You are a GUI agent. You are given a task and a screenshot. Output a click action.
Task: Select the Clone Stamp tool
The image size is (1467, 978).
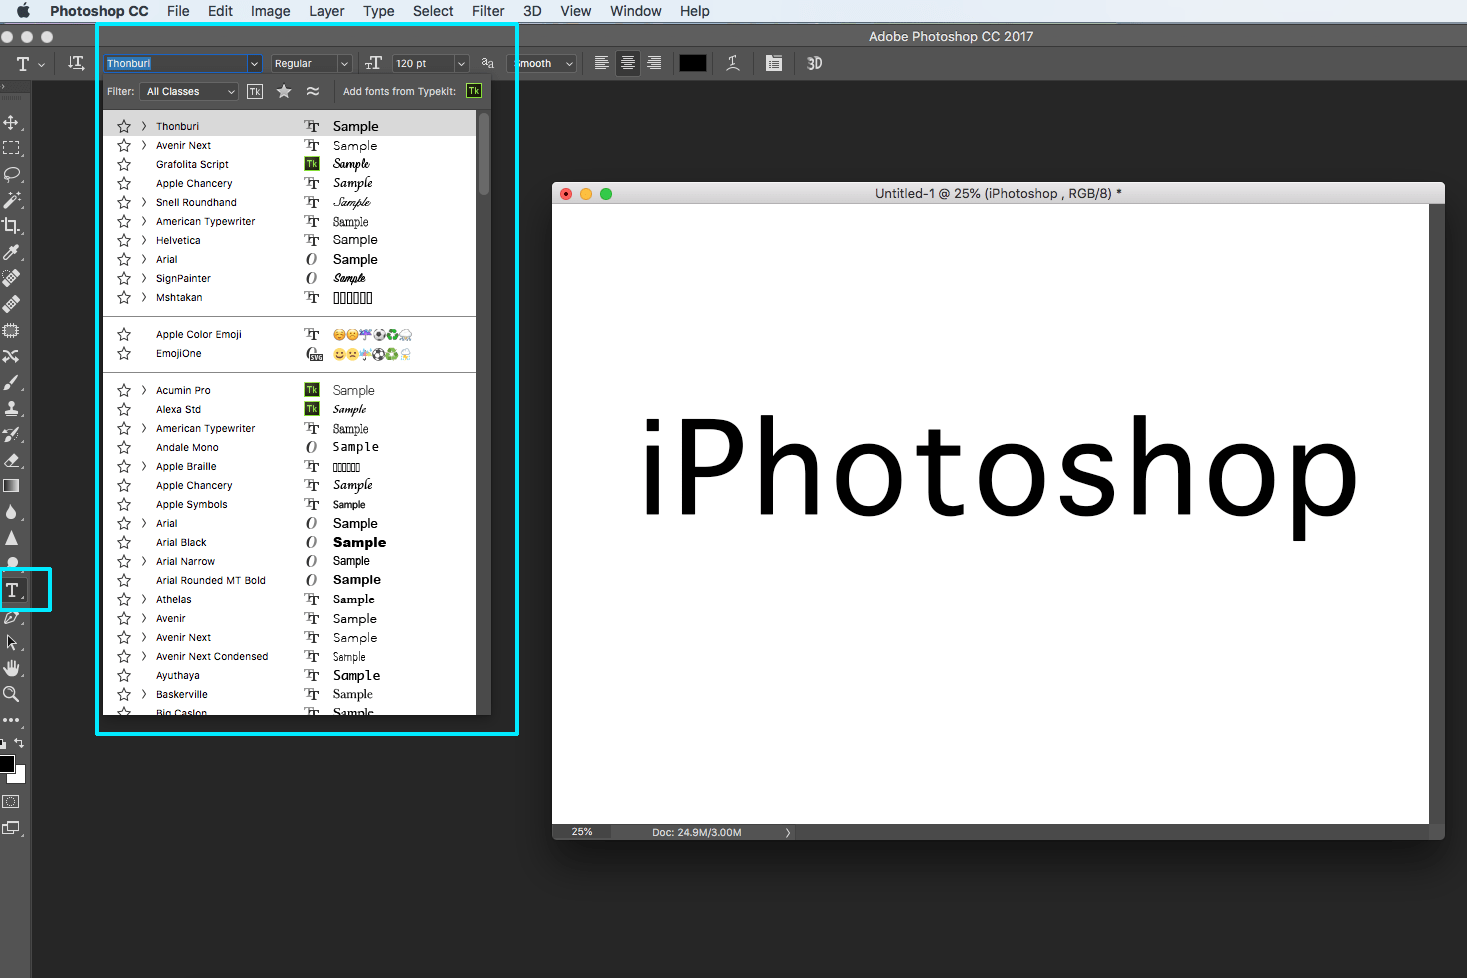coord(11,408)
